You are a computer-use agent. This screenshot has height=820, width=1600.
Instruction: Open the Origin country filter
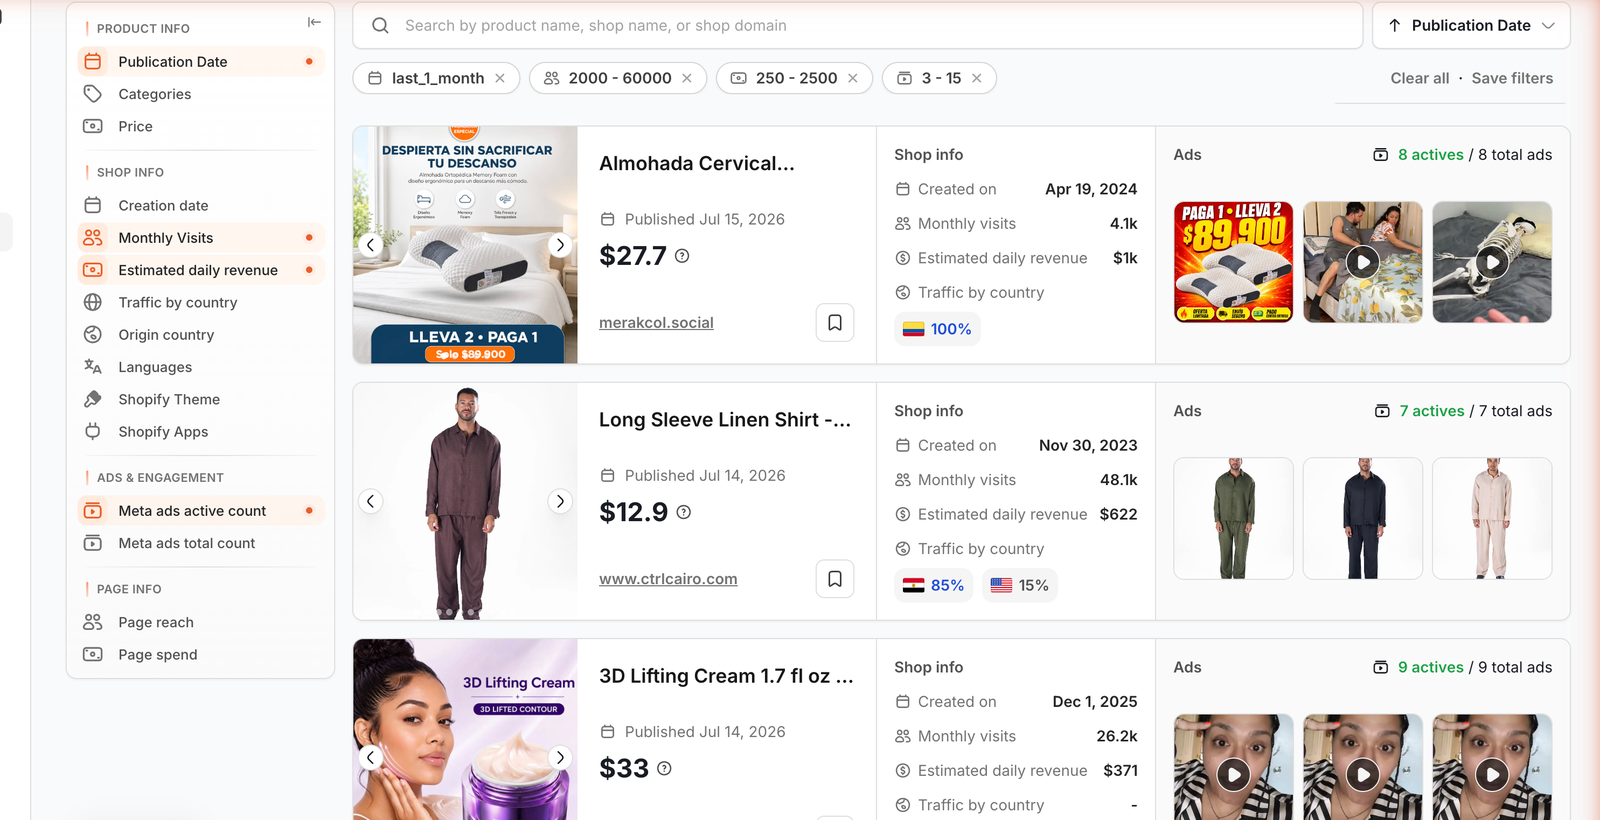point(201,334)
